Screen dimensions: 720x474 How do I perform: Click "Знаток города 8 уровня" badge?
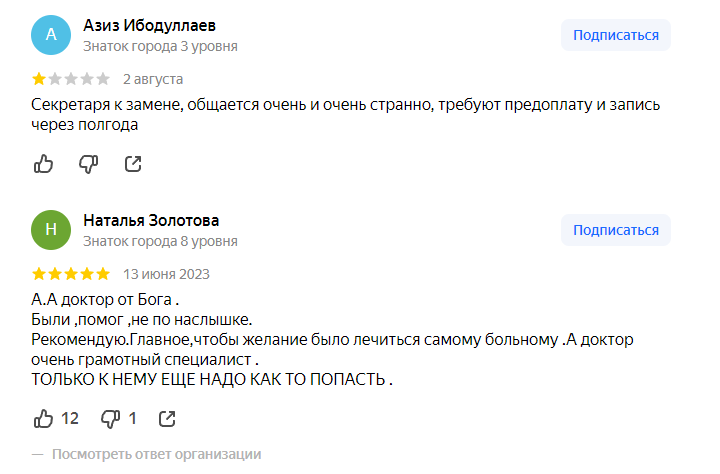pos(160,241)
